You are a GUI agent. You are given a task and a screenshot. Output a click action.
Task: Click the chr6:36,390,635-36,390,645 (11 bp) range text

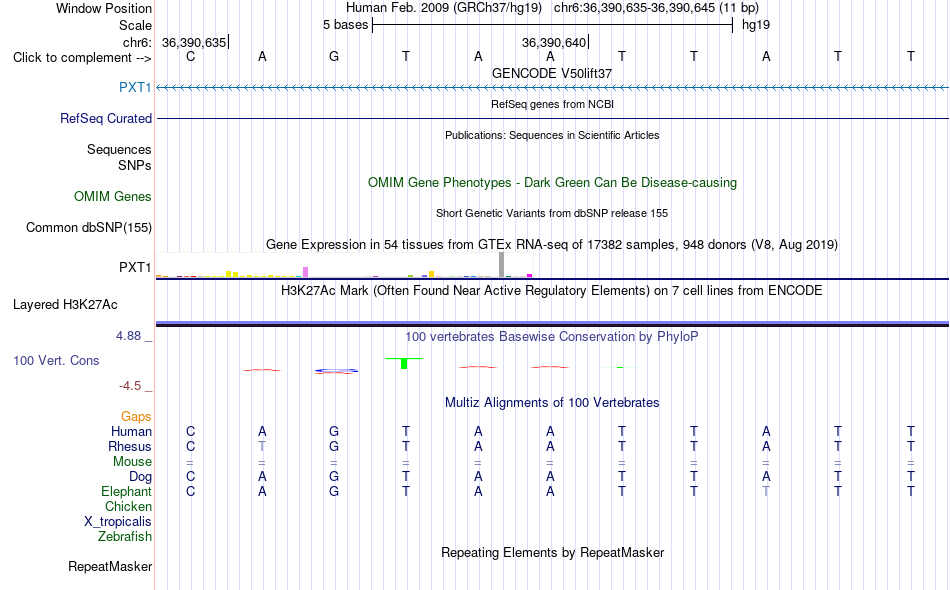[x=656, y=8]
